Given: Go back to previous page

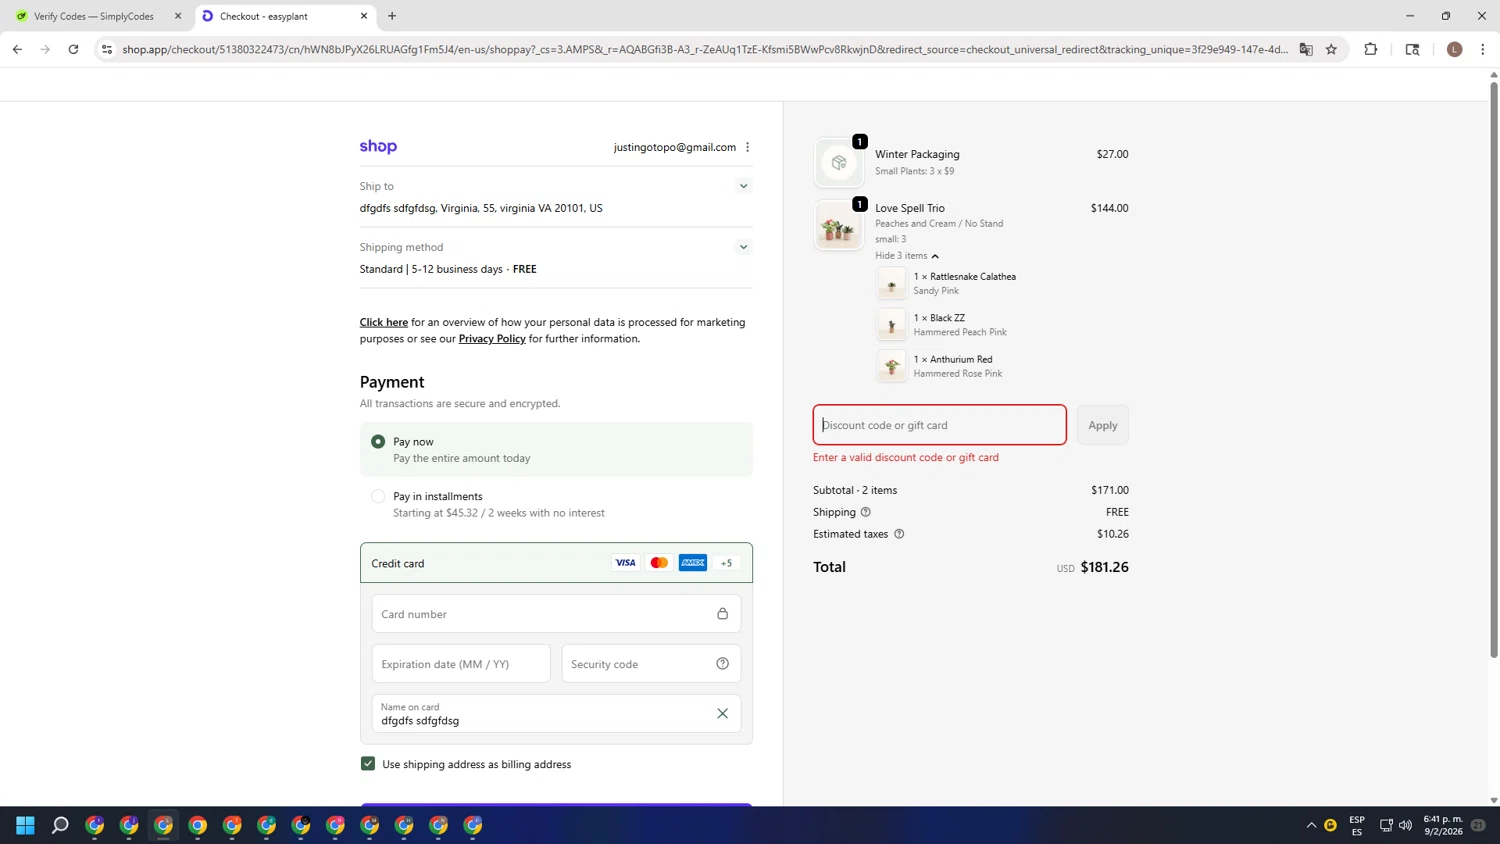Looking at the screenshot, I should (17, 49).
